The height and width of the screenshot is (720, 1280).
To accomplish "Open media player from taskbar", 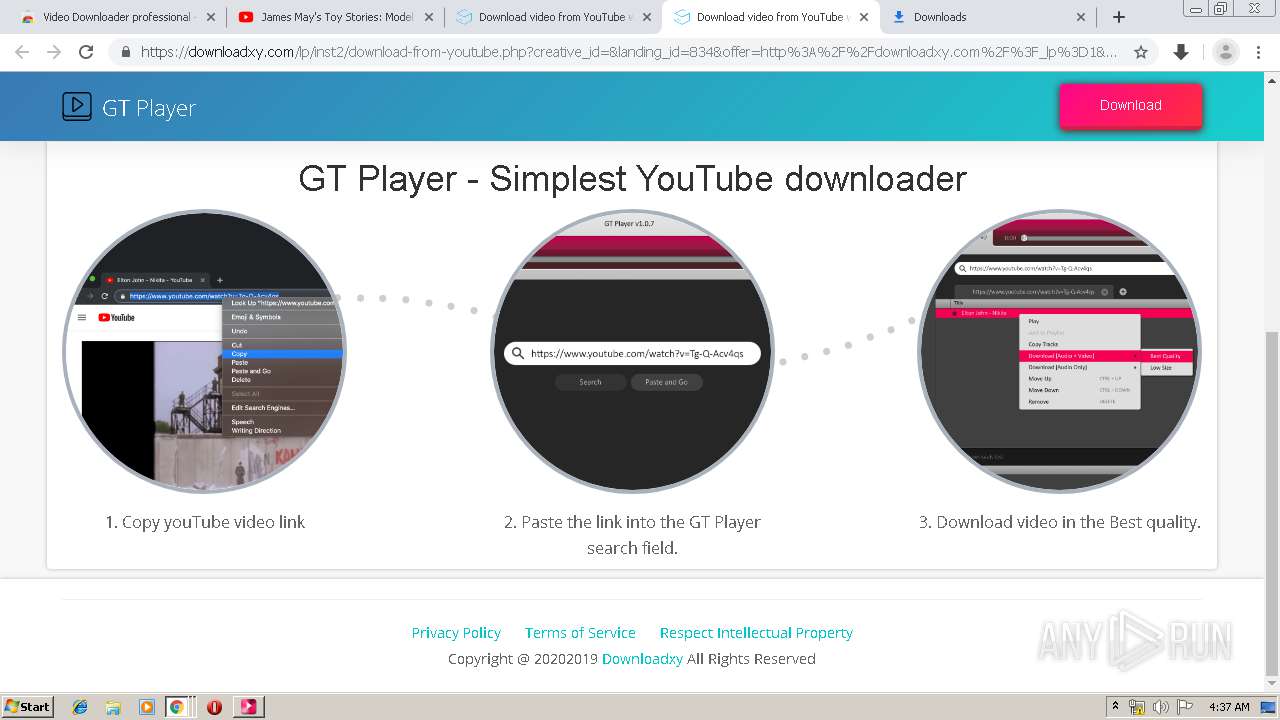I will tap(146, 707).
